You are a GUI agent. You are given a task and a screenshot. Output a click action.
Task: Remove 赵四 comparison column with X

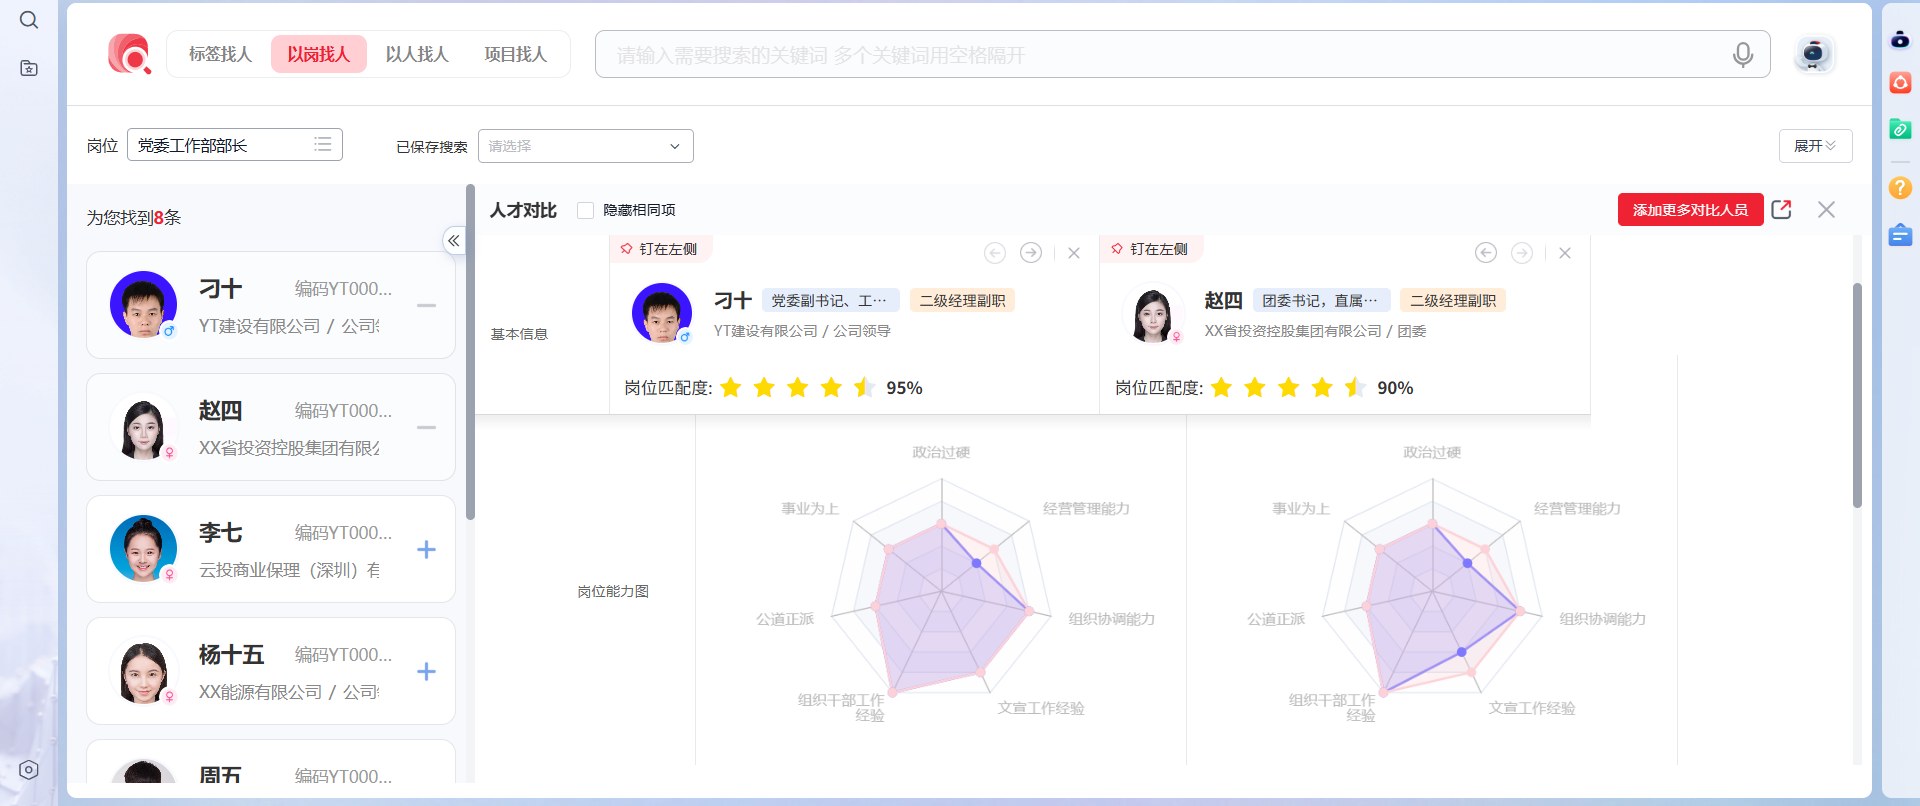pos(1565,253)
